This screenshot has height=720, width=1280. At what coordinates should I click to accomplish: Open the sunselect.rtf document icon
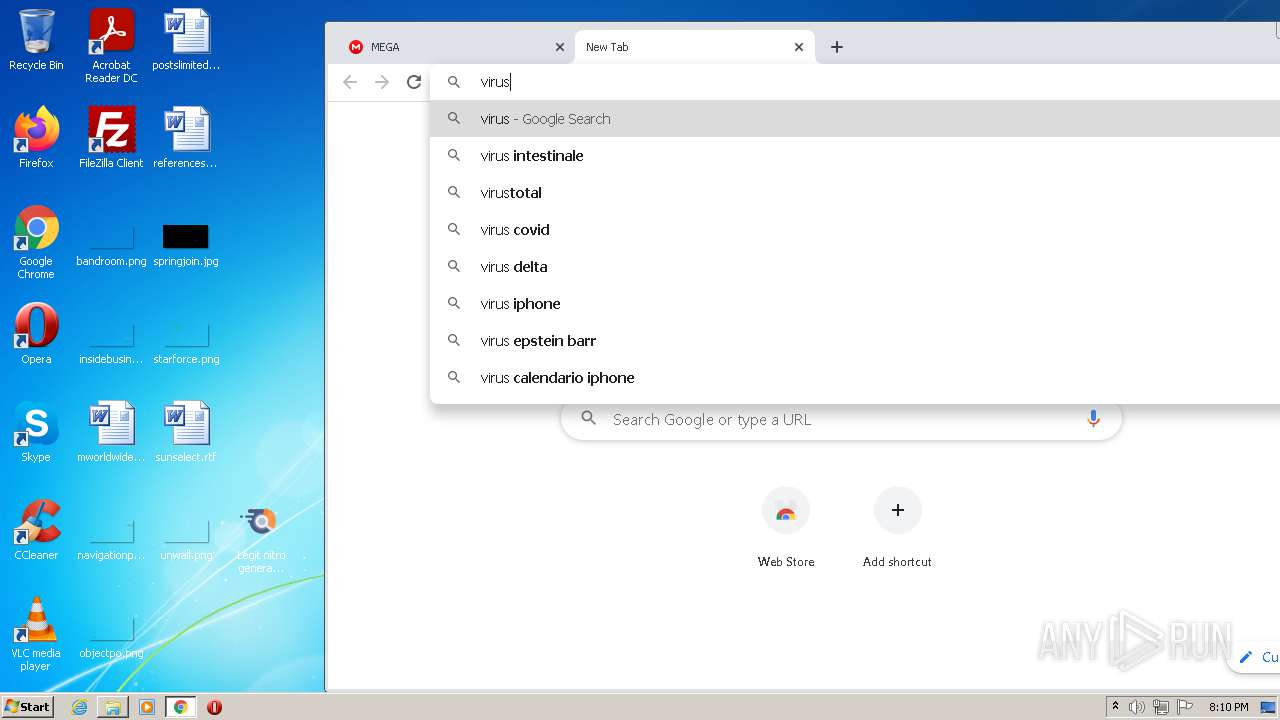coord(186,432)
